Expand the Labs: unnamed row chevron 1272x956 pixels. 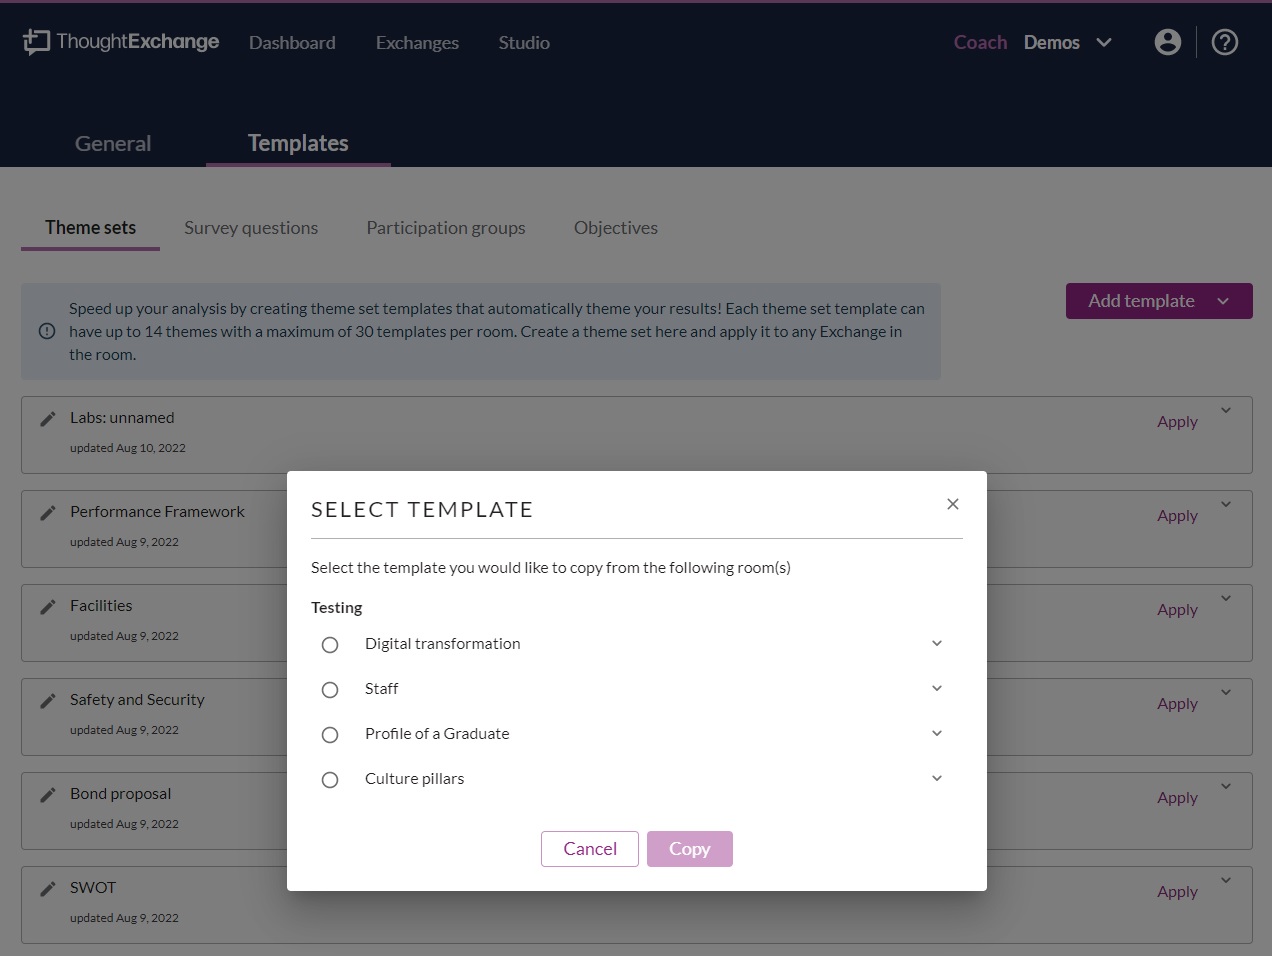click(x=1226, y=410)
